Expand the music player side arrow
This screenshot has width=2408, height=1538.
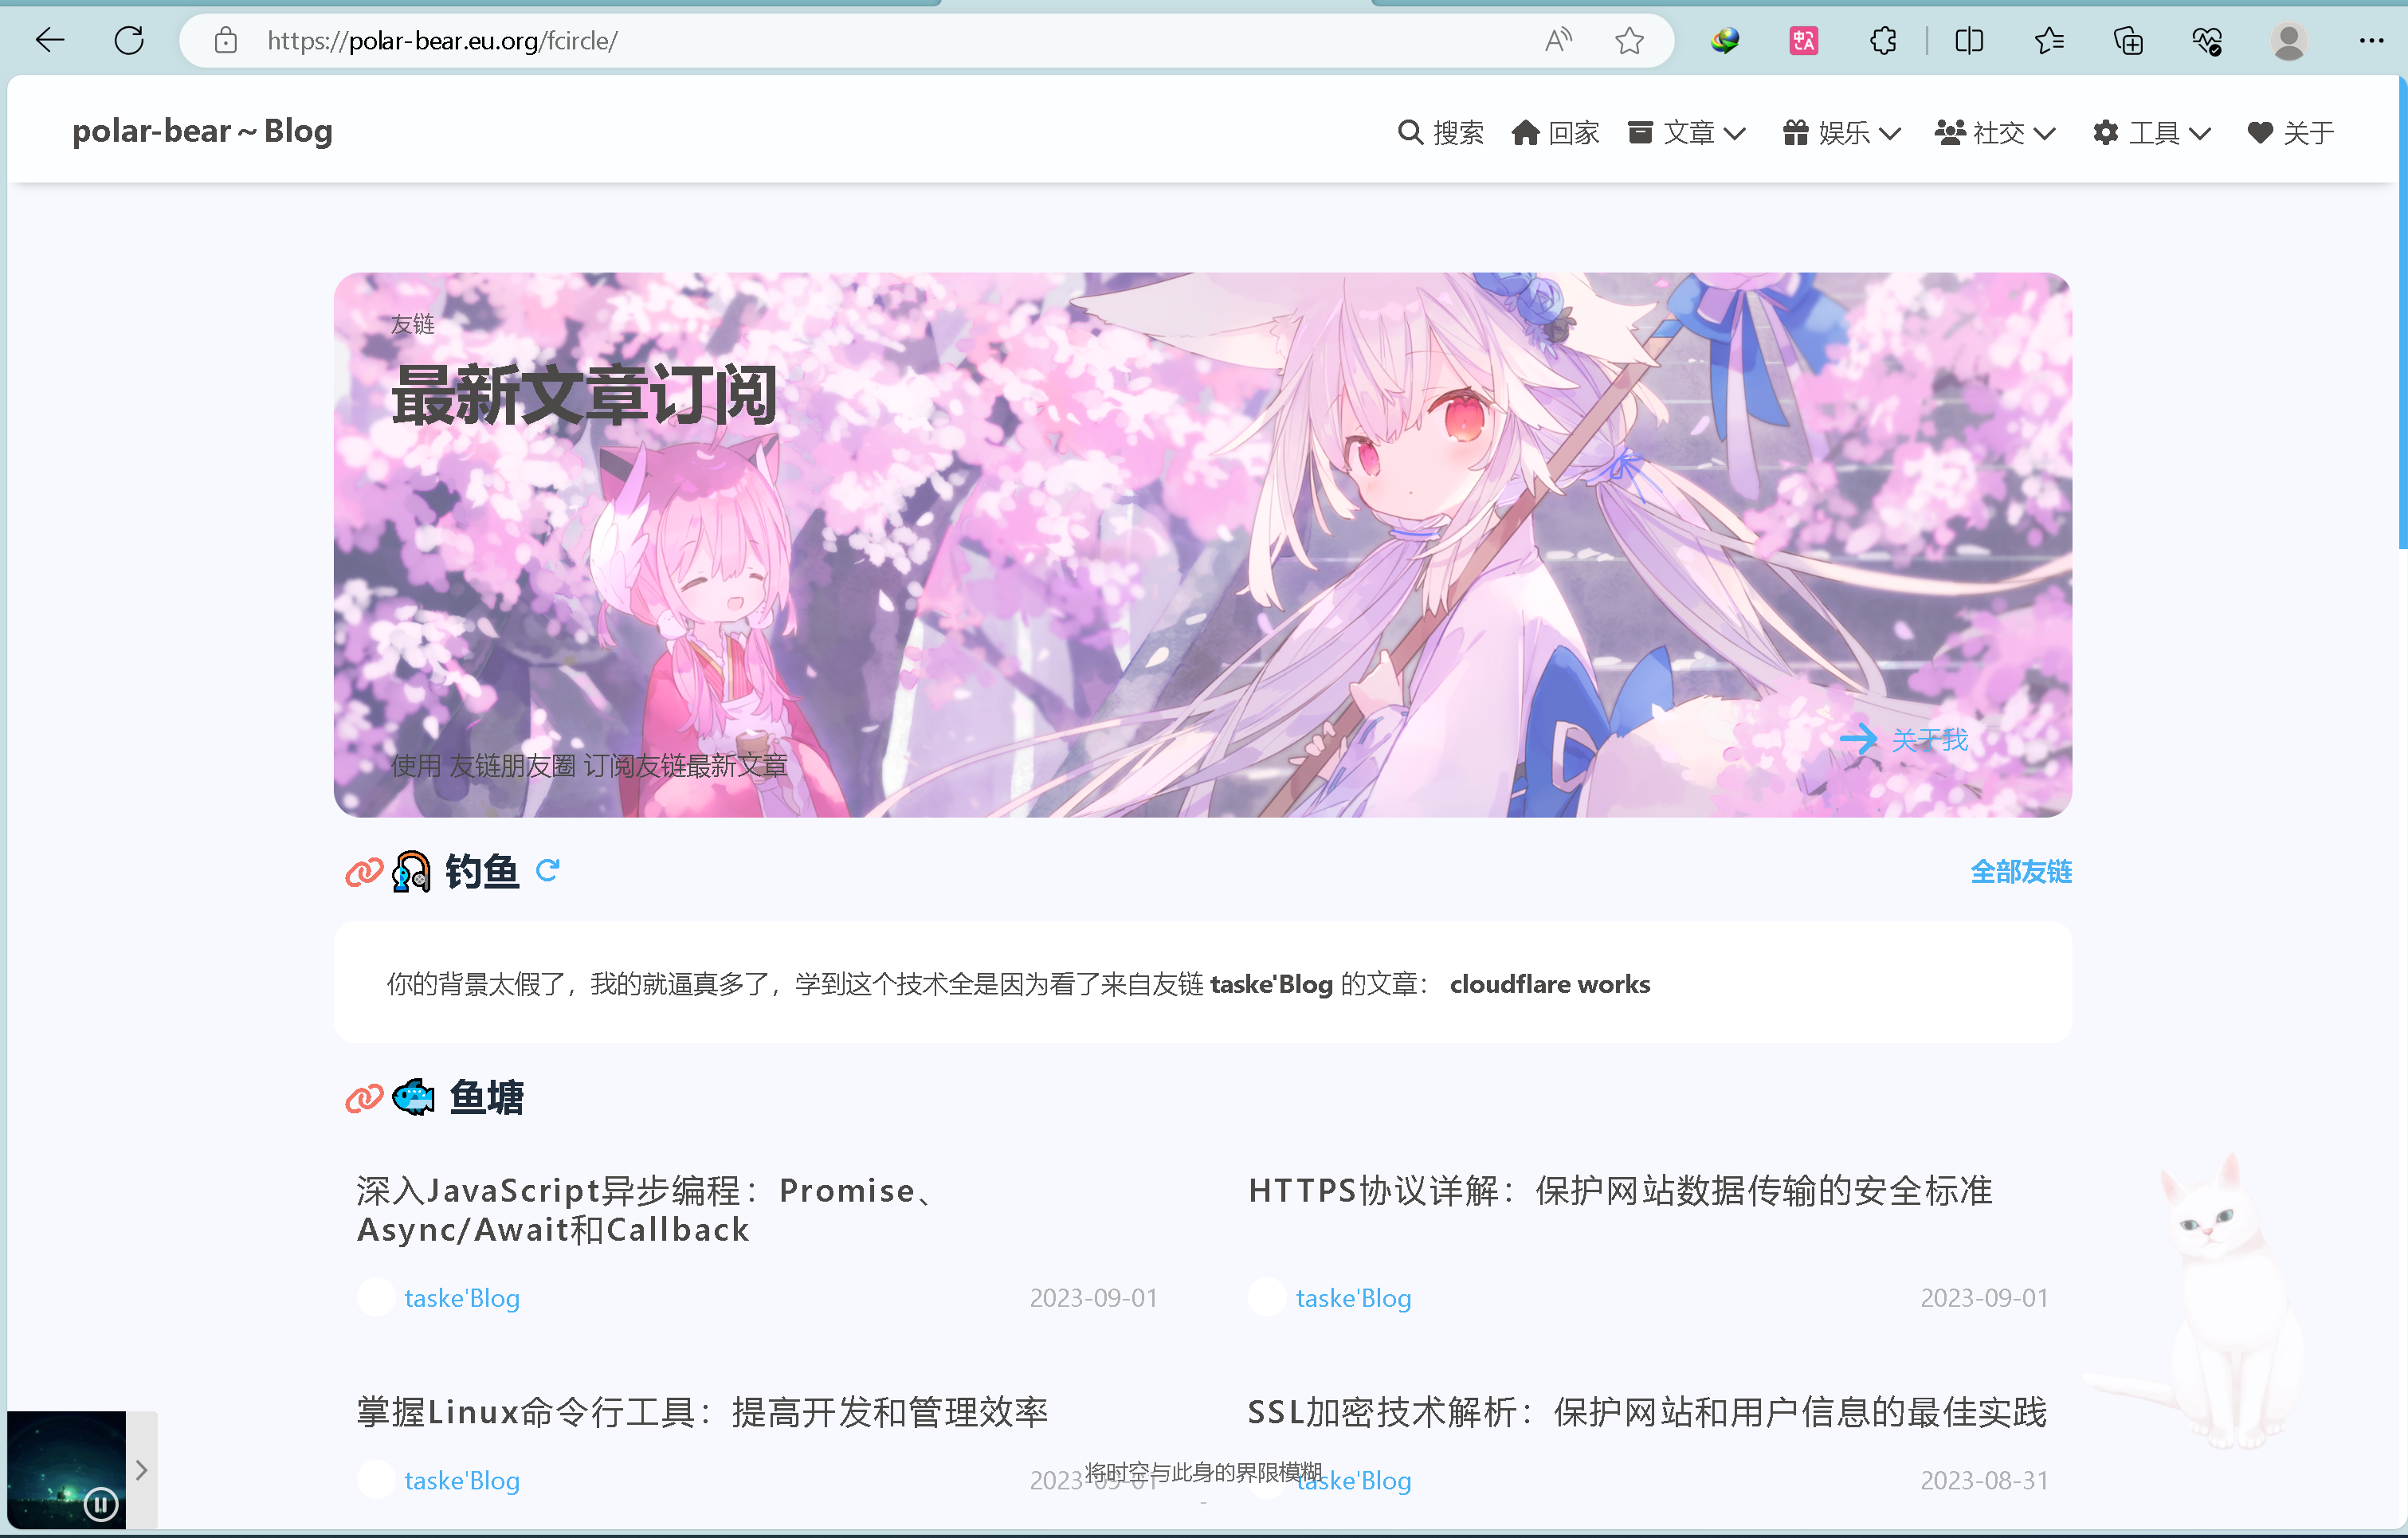[x=142, y=1470]
